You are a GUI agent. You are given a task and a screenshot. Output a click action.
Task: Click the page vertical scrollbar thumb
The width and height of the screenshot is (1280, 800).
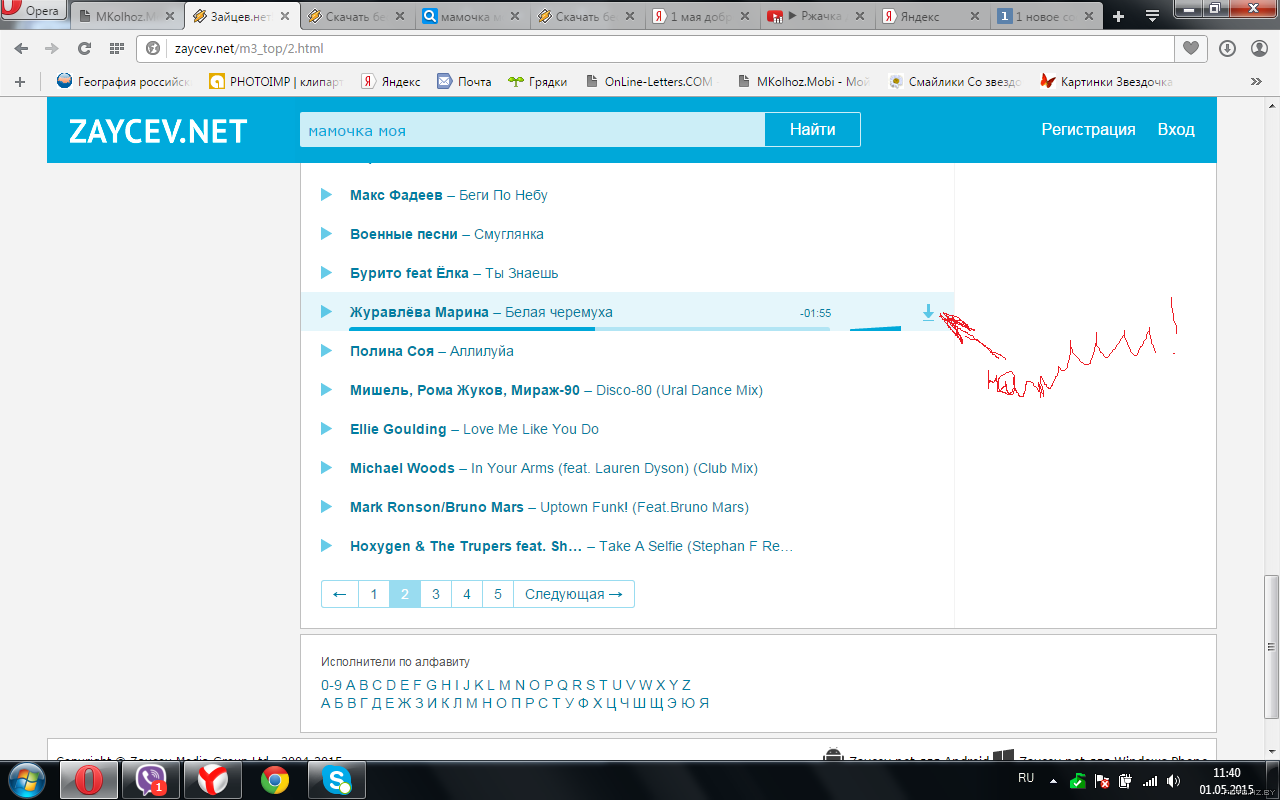click(1271, 647)
